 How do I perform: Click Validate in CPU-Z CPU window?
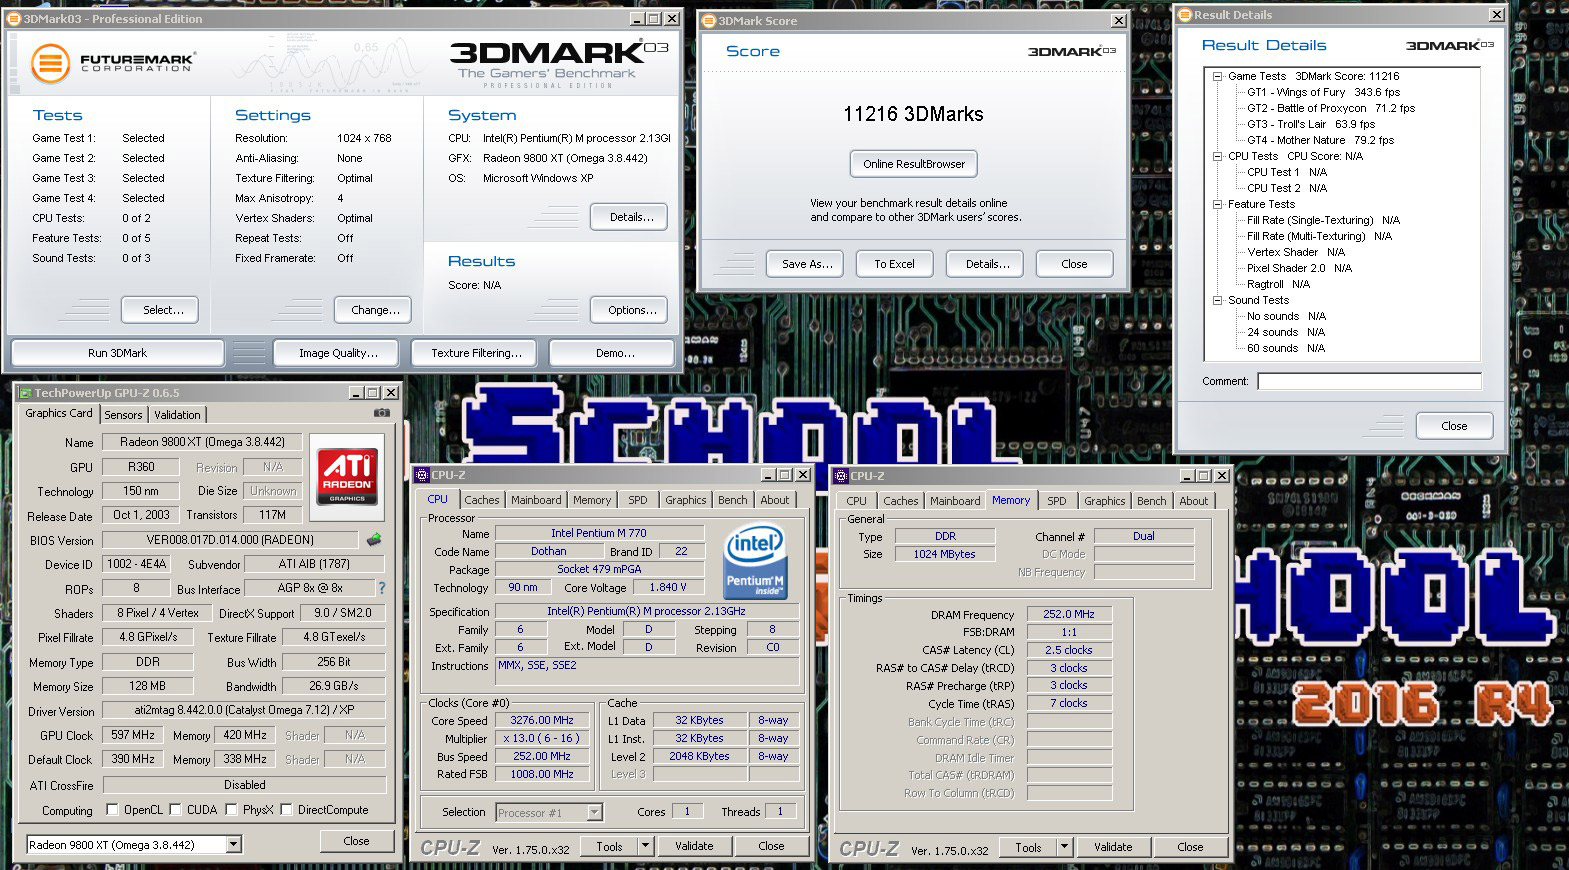point(694,846)
